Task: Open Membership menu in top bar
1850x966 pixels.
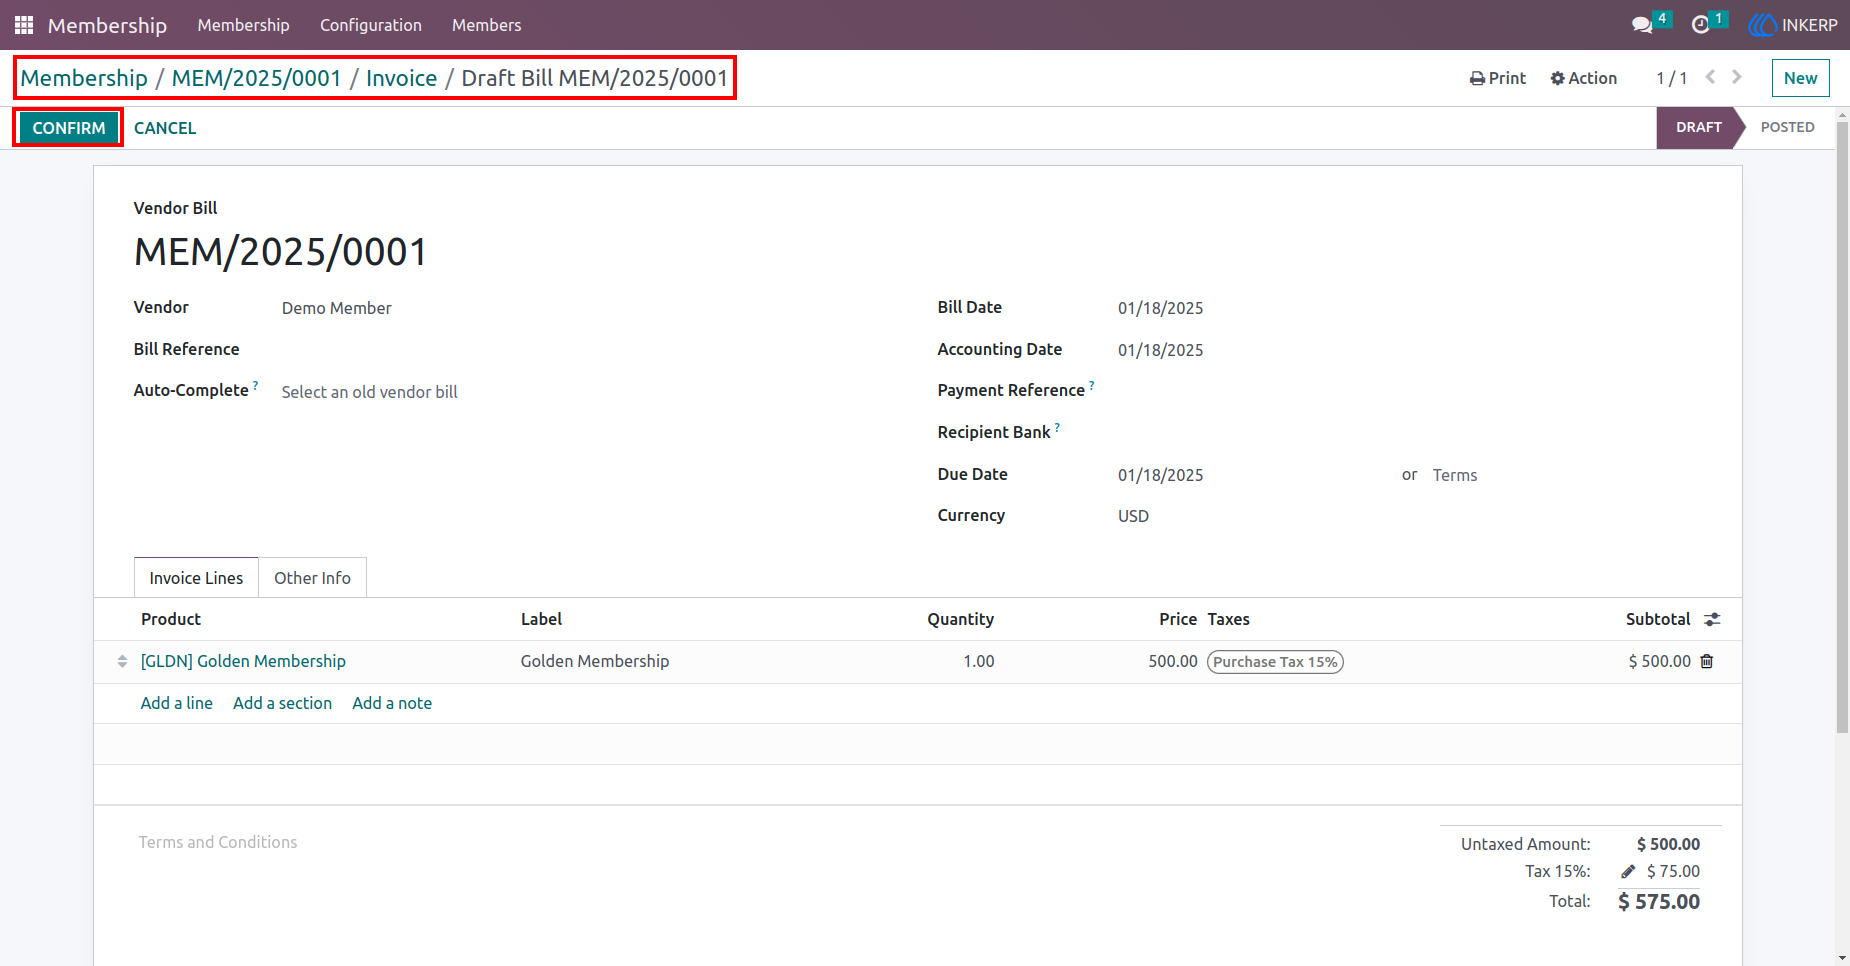Action: pyautogui.click(x=243, y=25)
